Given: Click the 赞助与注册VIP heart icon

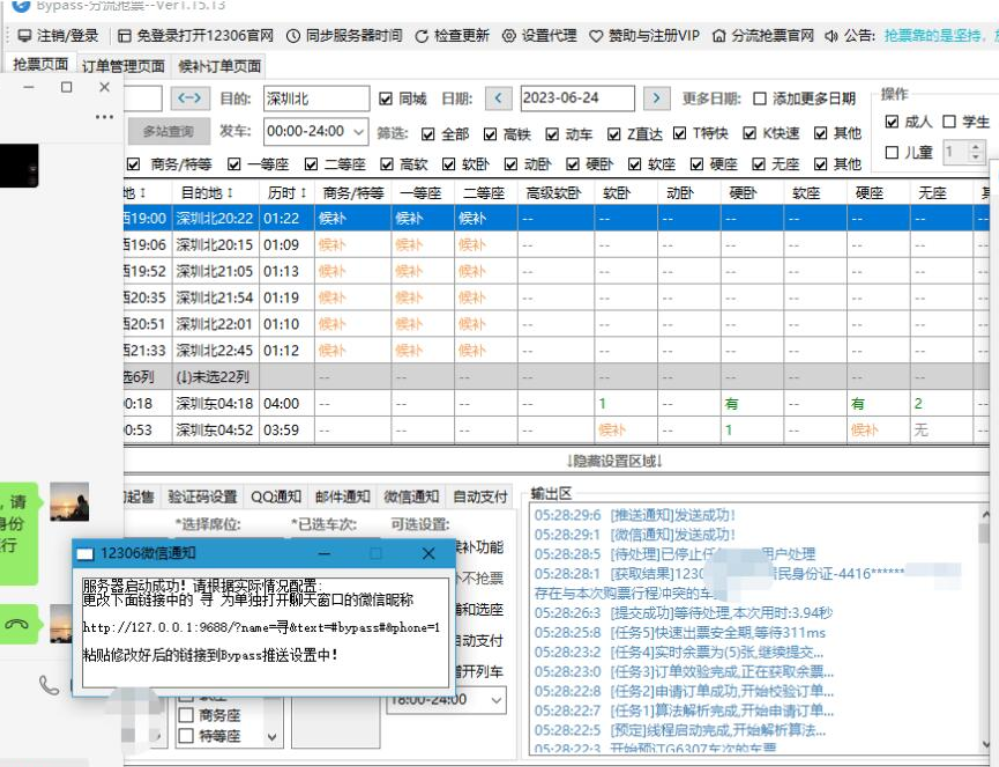Looking at the screenshot, I should click(x=596, y=36).
